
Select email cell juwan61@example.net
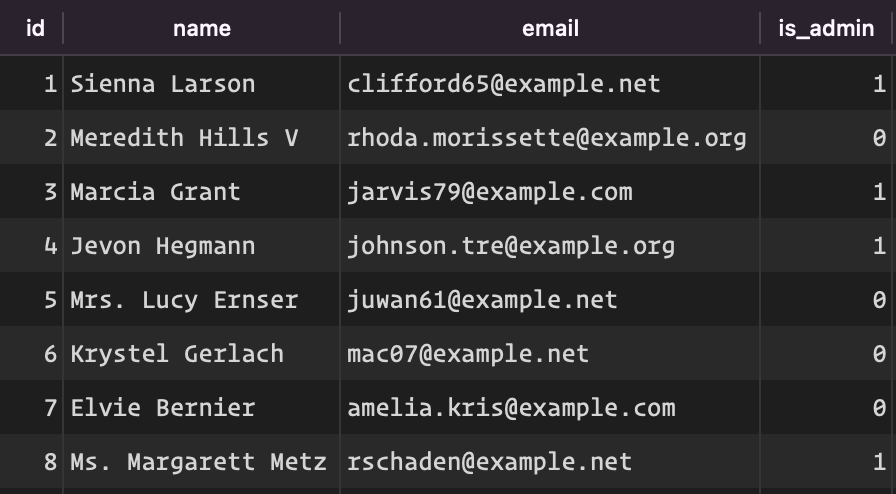(x=550, y=299)
